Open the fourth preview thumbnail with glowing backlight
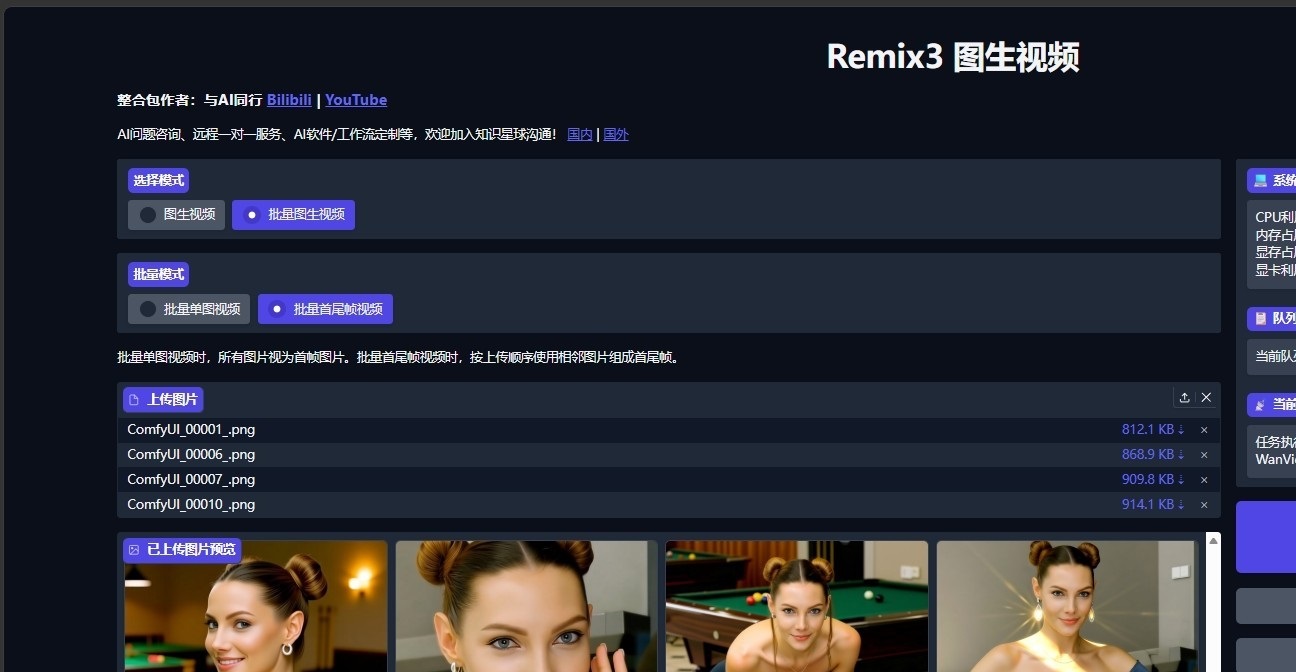1296x672 pixels. 1067,606
